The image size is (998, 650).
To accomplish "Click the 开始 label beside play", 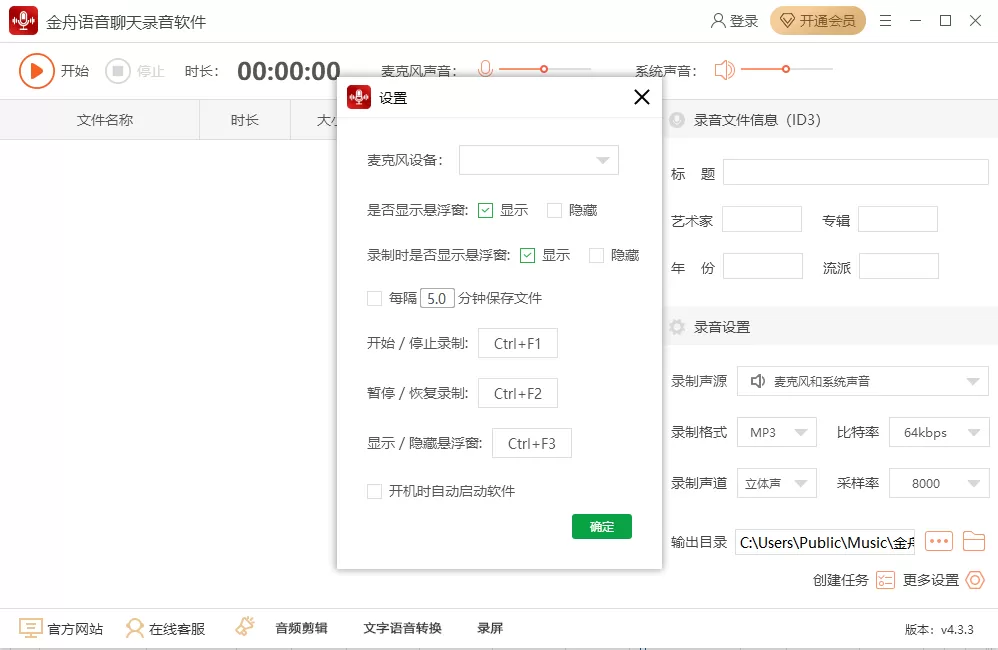I will (74, 71).
